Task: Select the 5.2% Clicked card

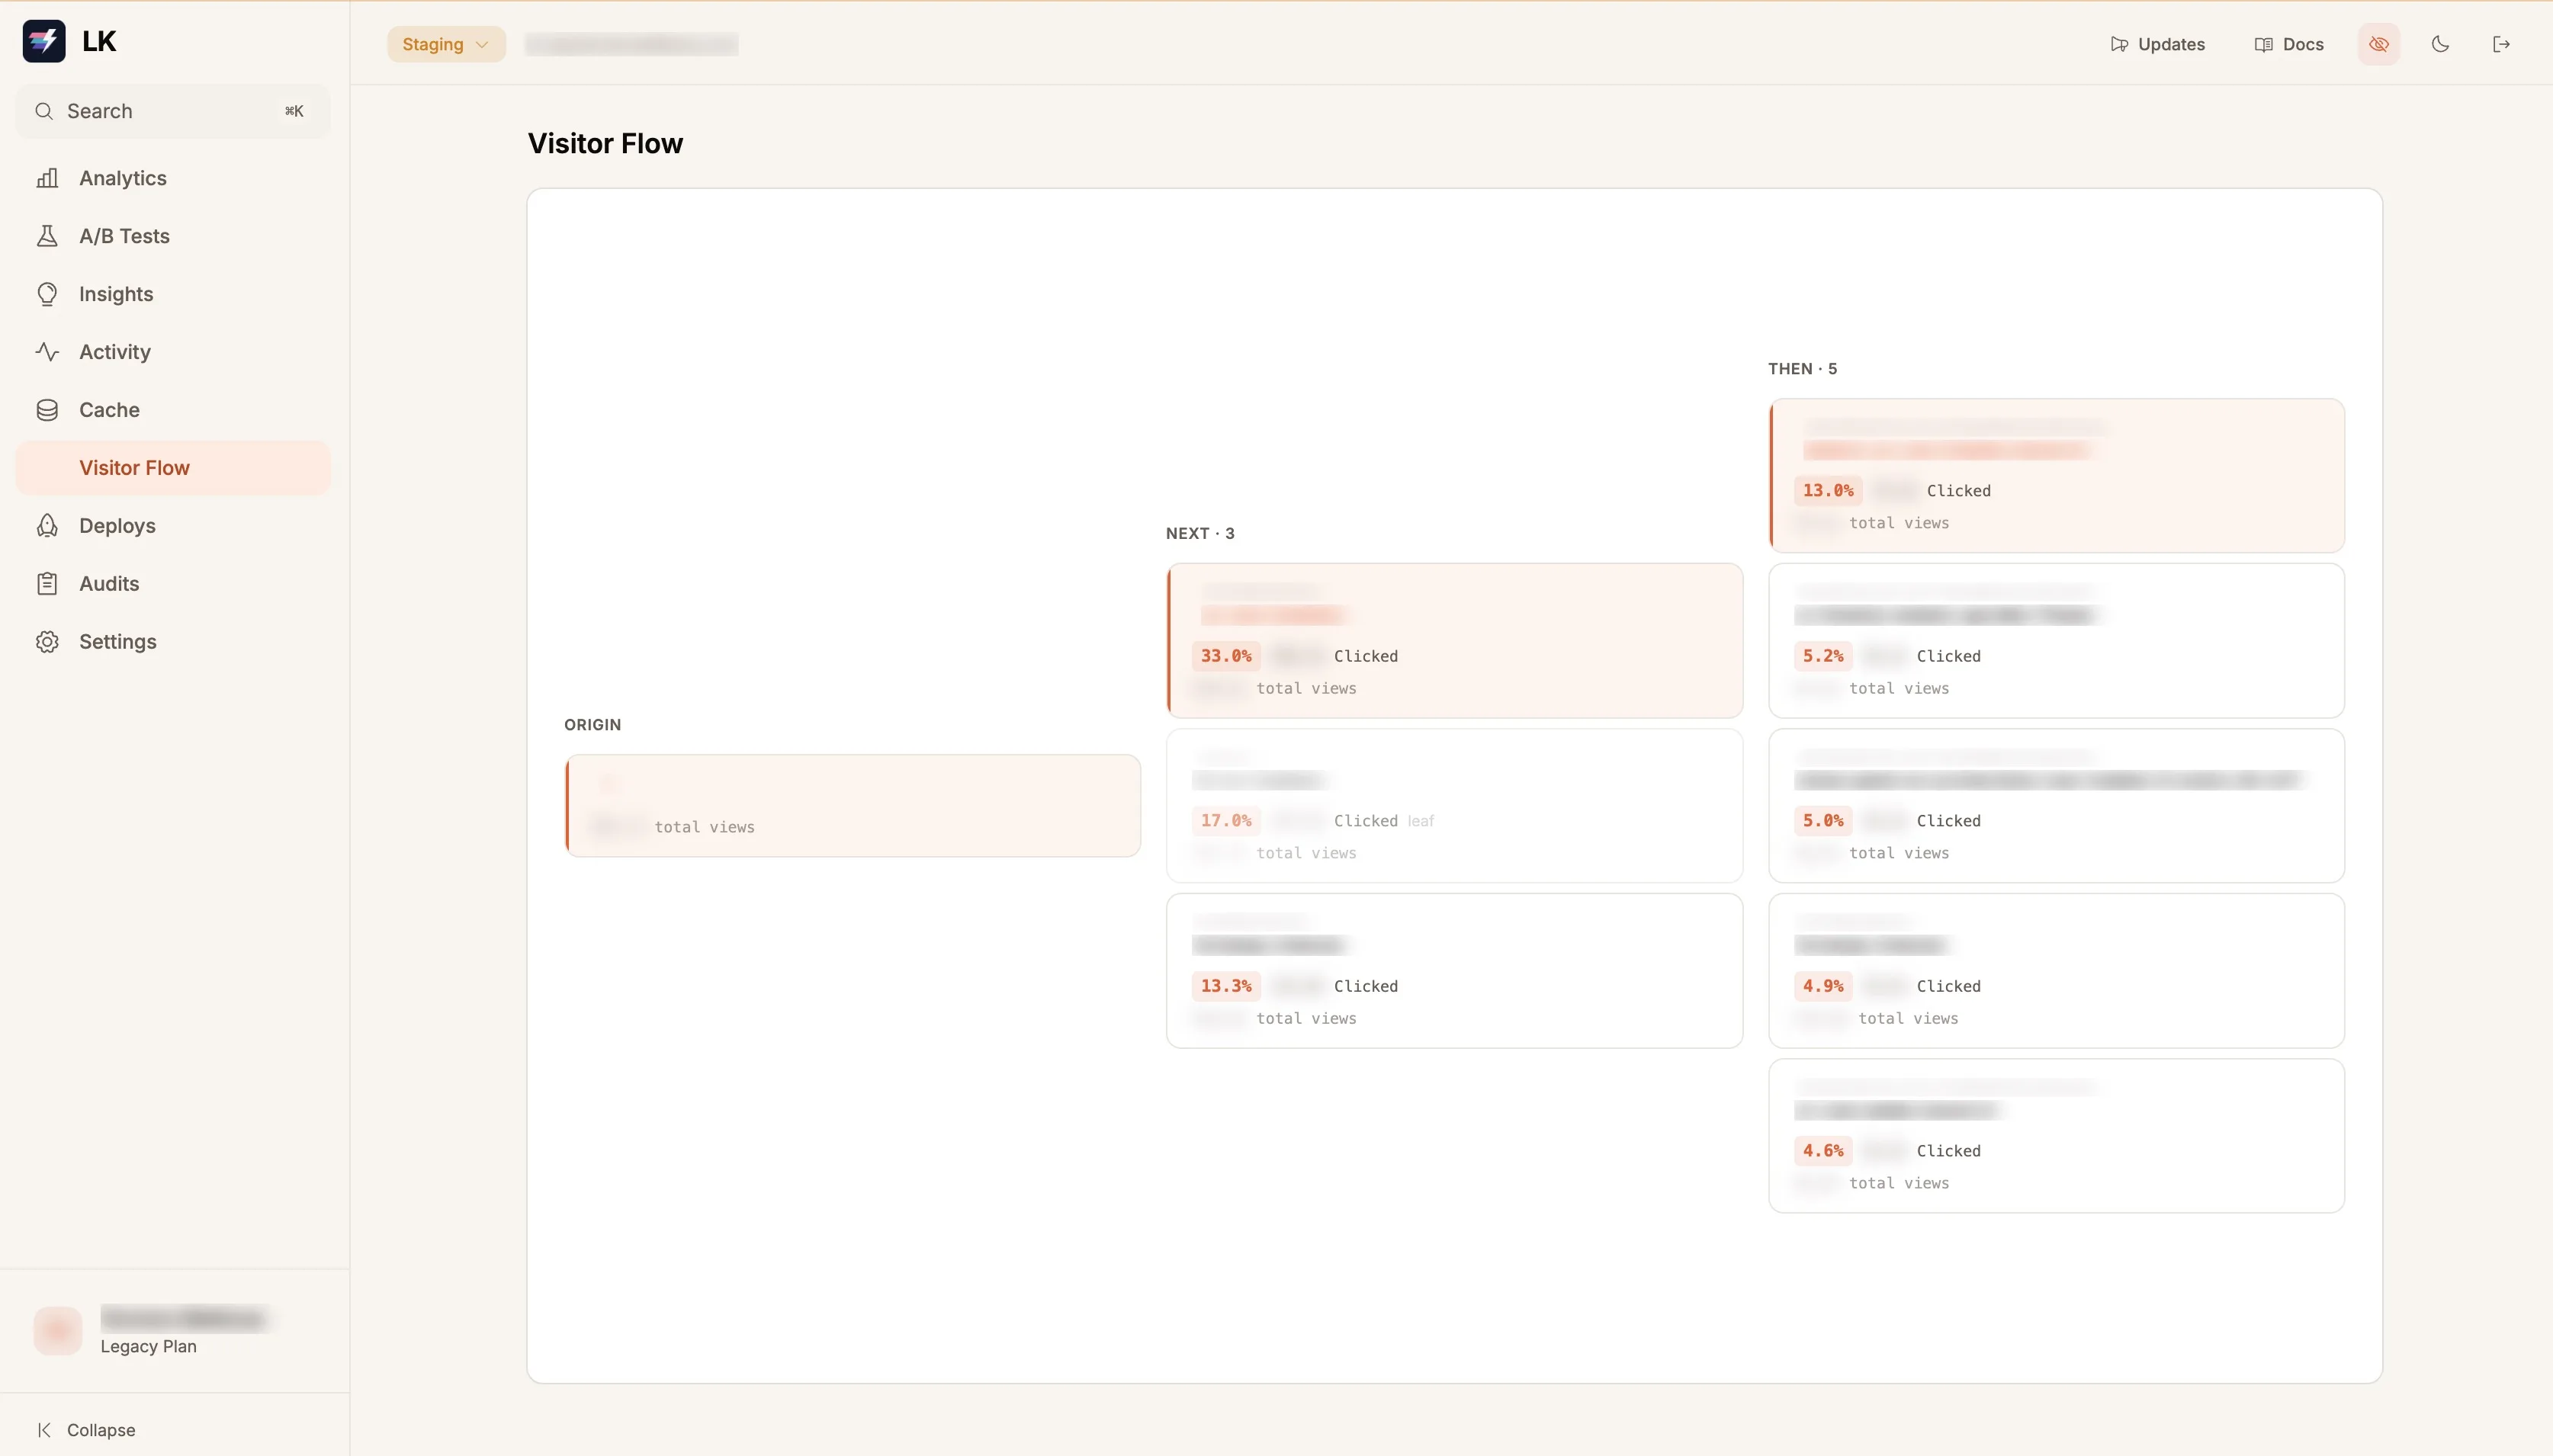Action: [2057, 641]
